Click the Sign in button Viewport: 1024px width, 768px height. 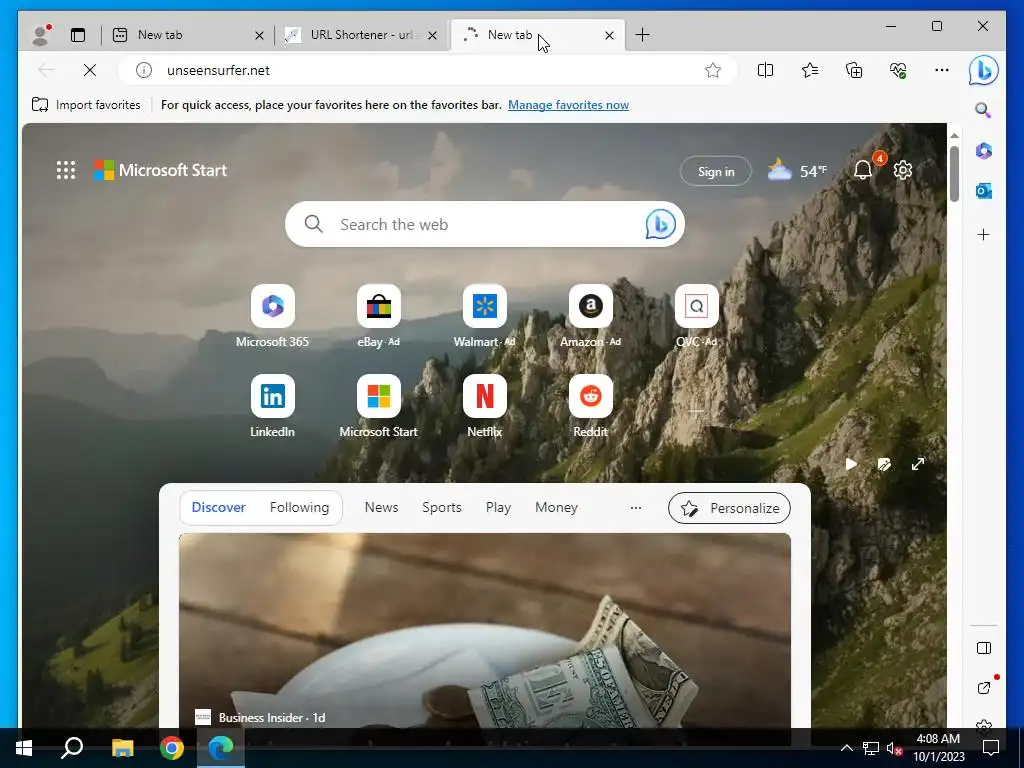[716, 171]
